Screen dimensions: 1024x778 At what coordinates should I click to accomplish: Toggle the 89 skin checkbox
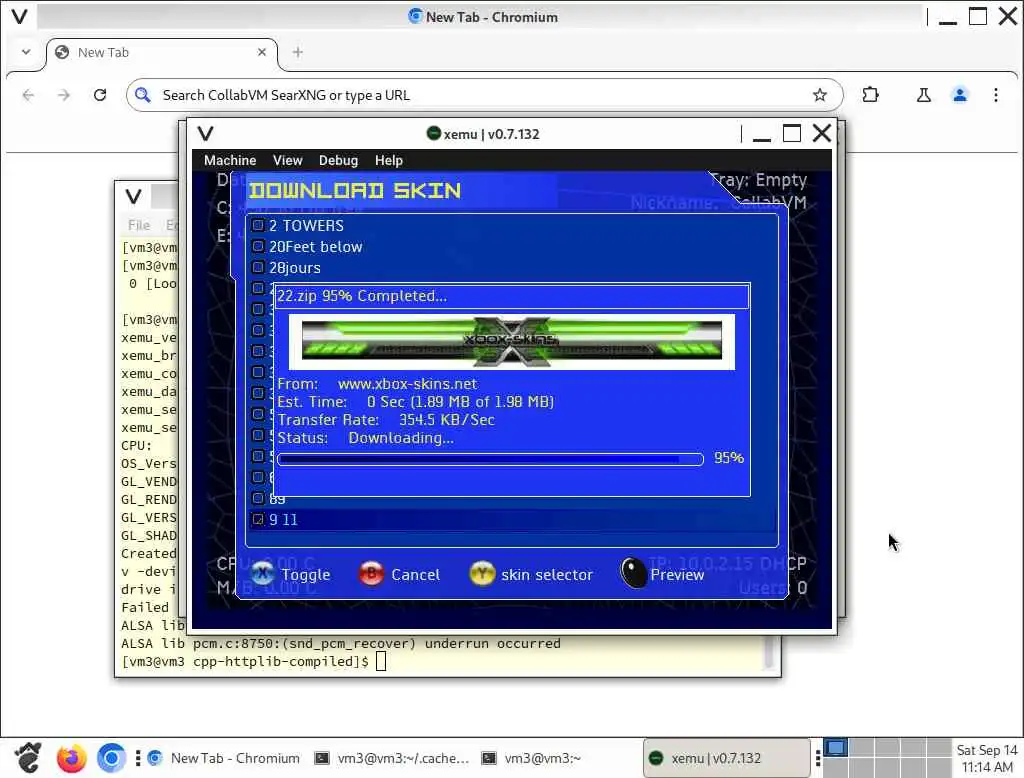pos(258,498)
